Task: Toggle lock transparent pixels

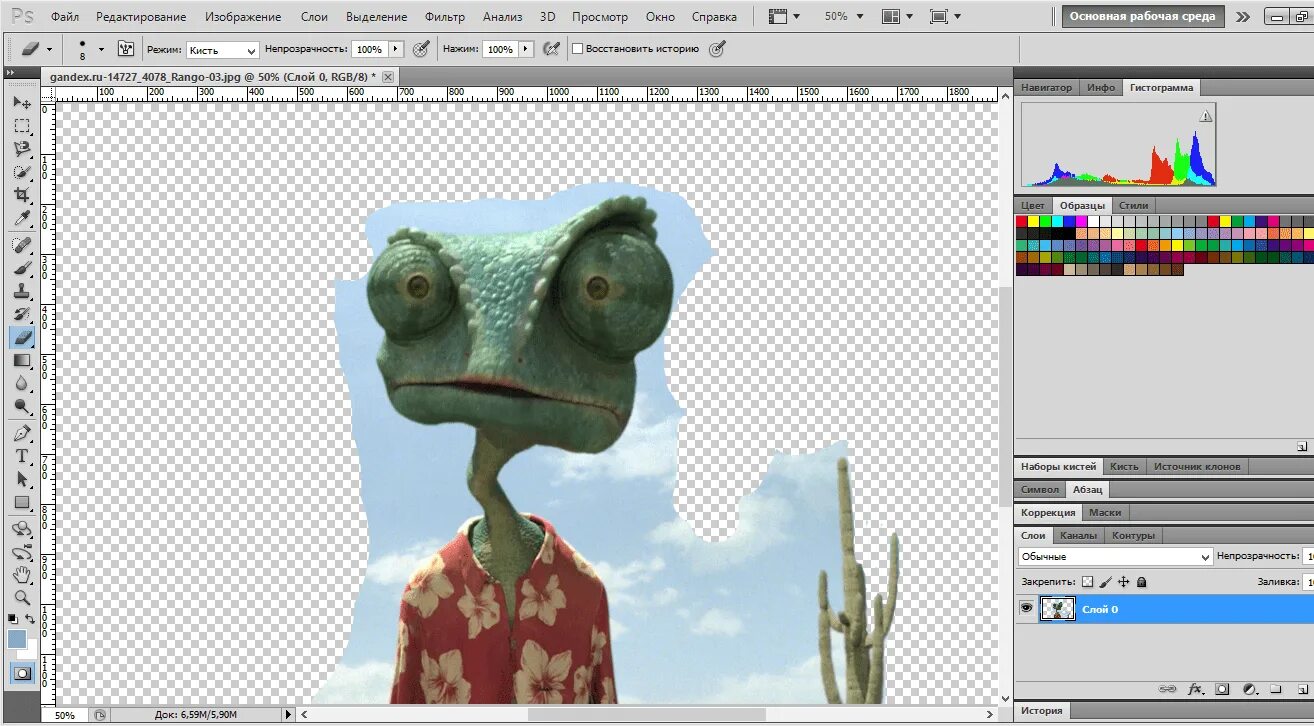Action: (1087, 581)
